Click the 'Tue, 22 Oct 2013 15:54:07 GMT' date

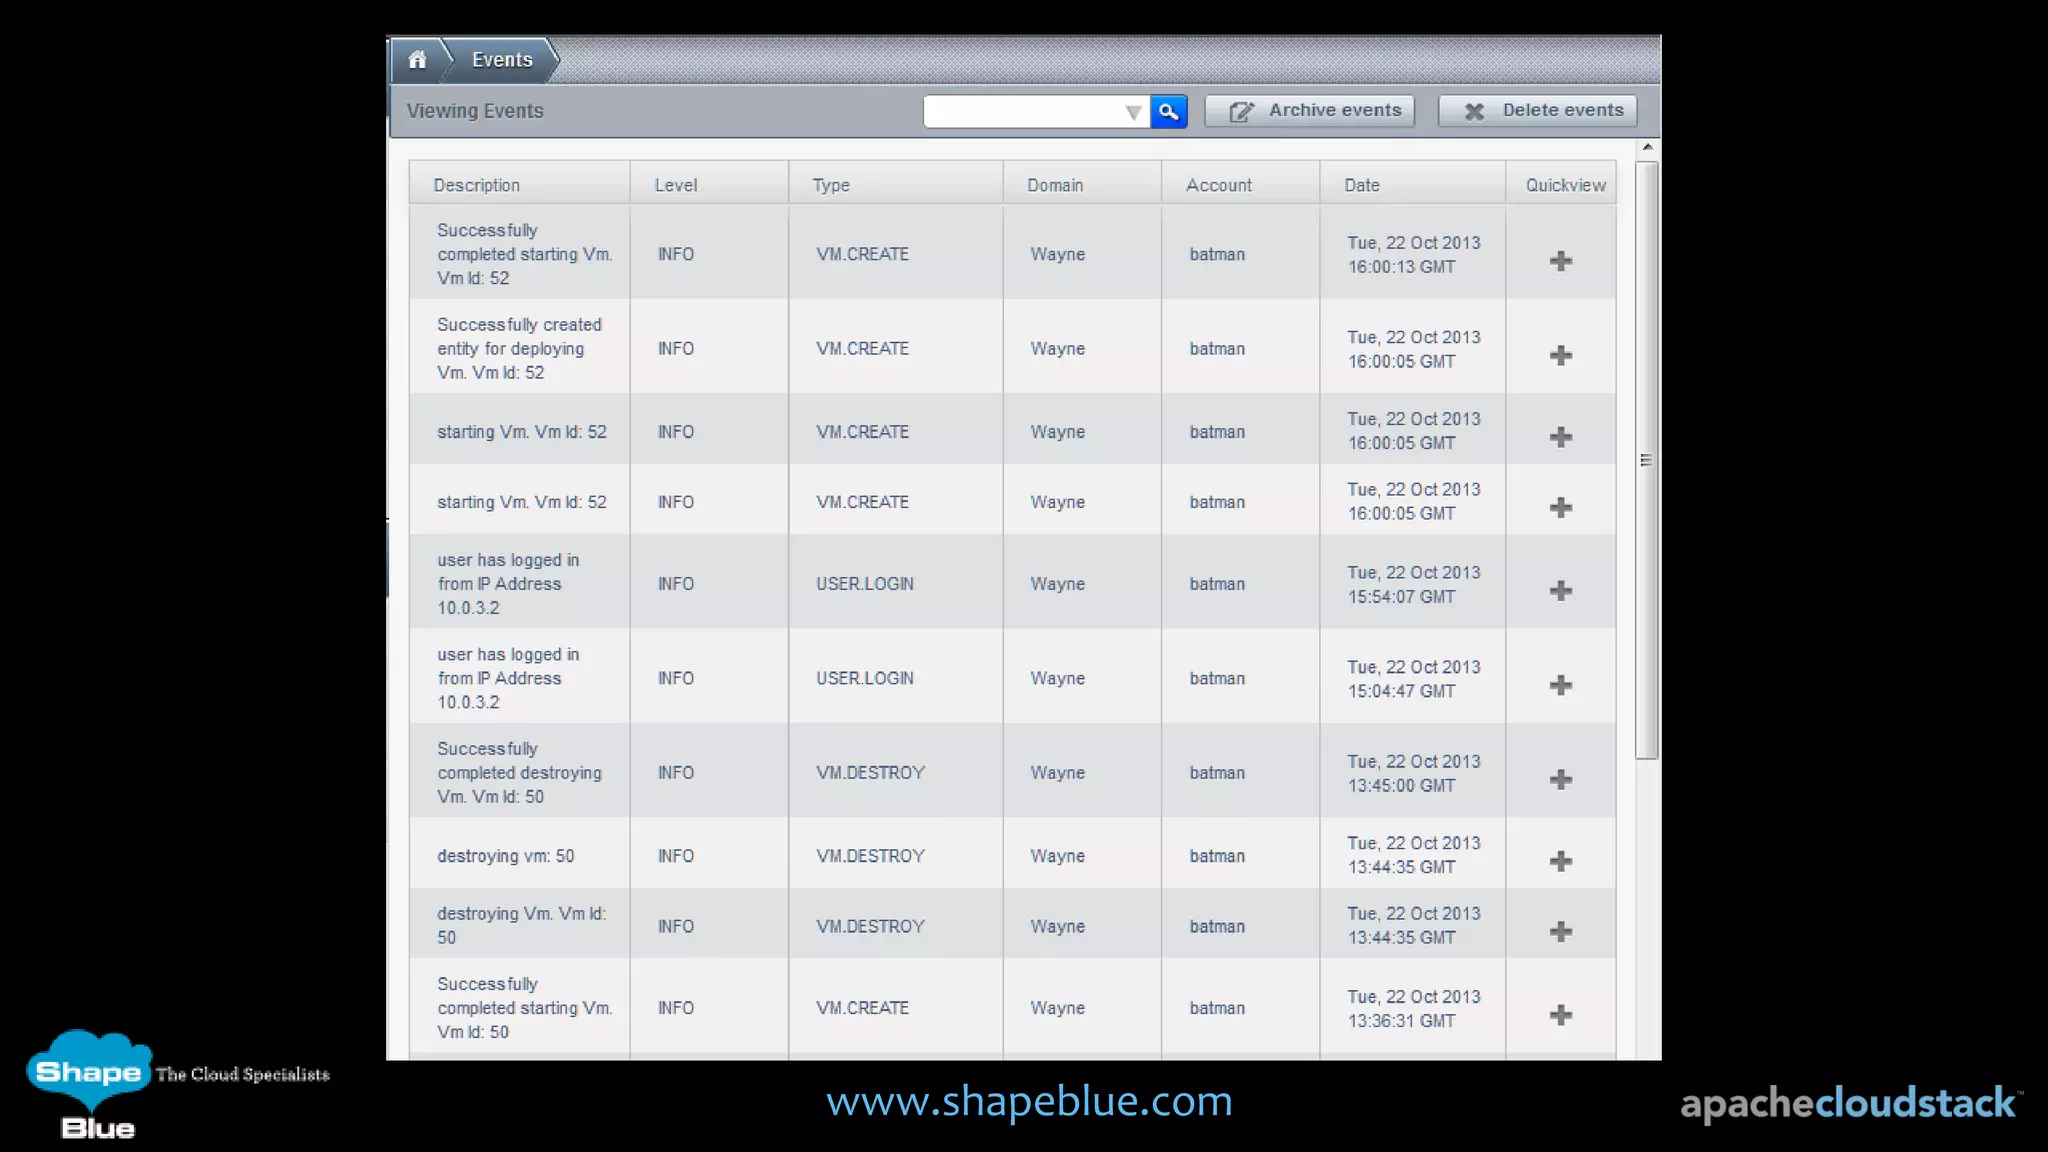pyautogui.click(x=1413, y=585)
